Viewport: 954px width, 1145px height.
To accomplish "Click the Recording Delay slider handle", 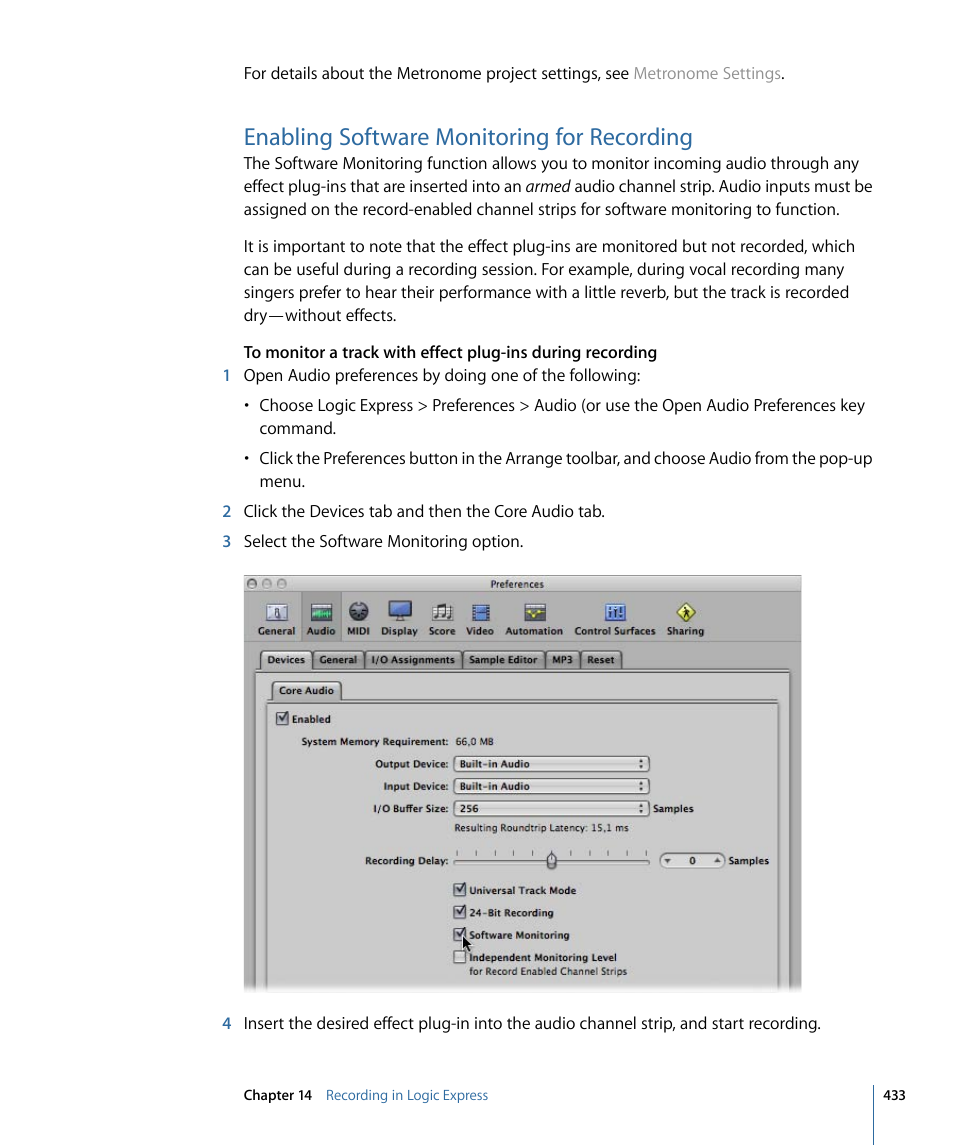I will 552,861.
